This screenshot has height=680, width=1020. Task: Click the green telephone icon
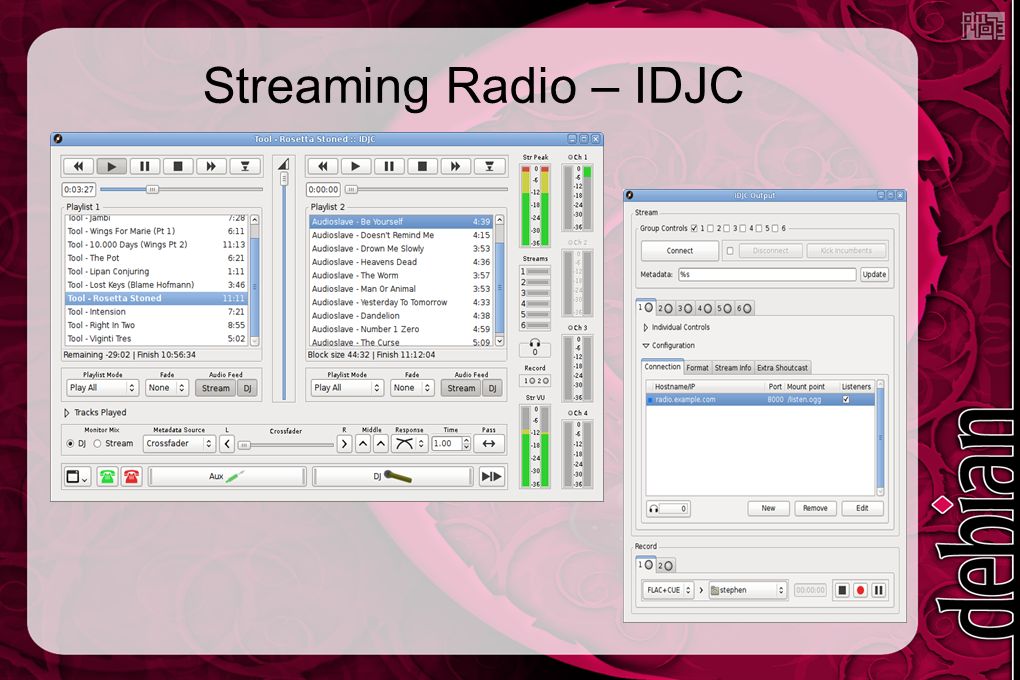pyautogui.click(x=107, y=477)
